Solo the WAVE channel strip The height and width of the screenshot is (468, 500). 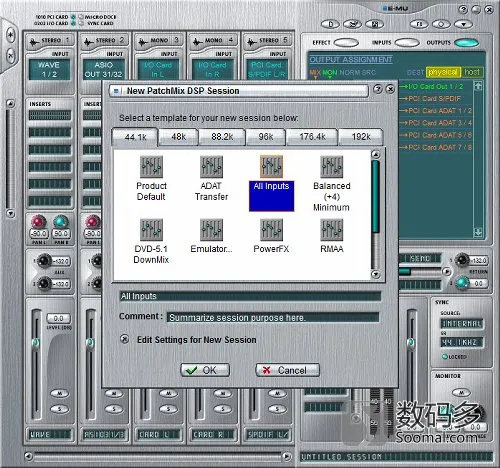(x=59, y=409)
